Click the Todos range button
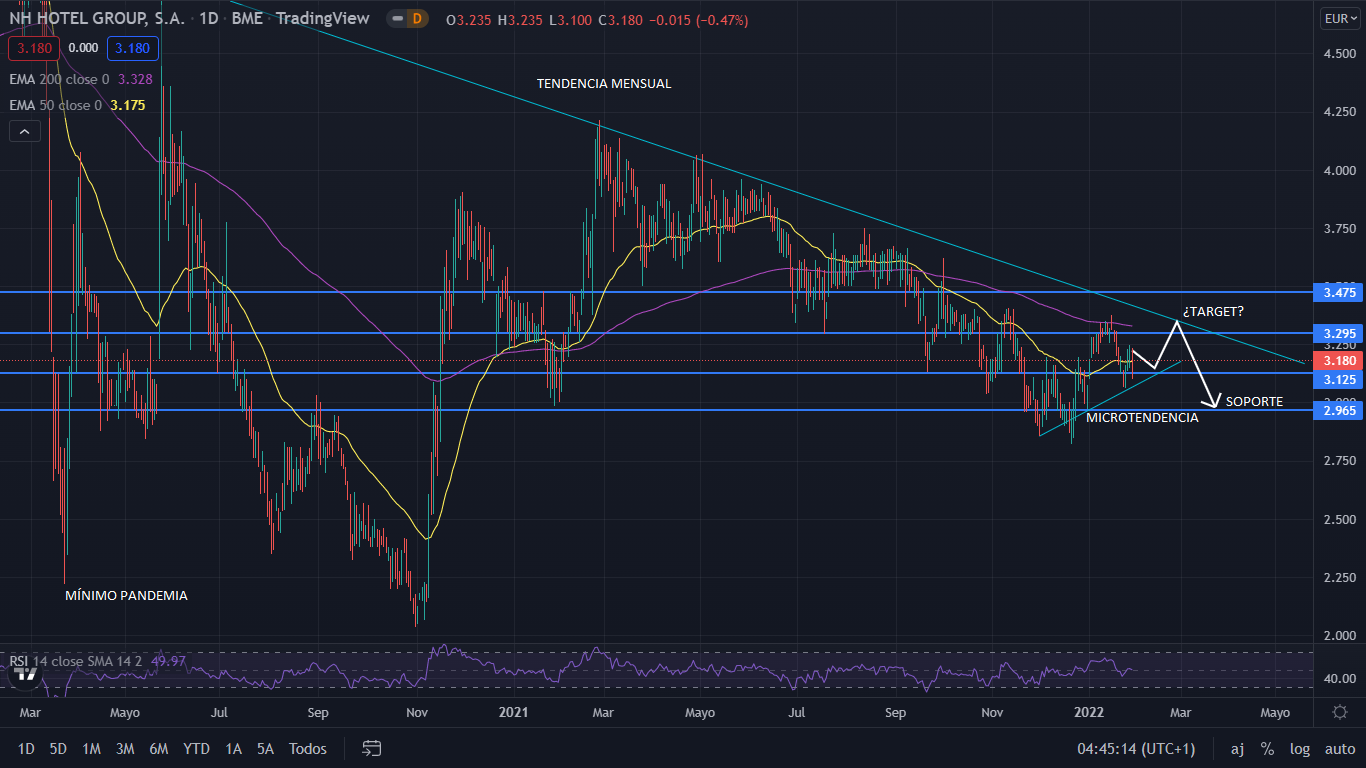Viewport: 1366px width, 768px height. pos(307,748)
